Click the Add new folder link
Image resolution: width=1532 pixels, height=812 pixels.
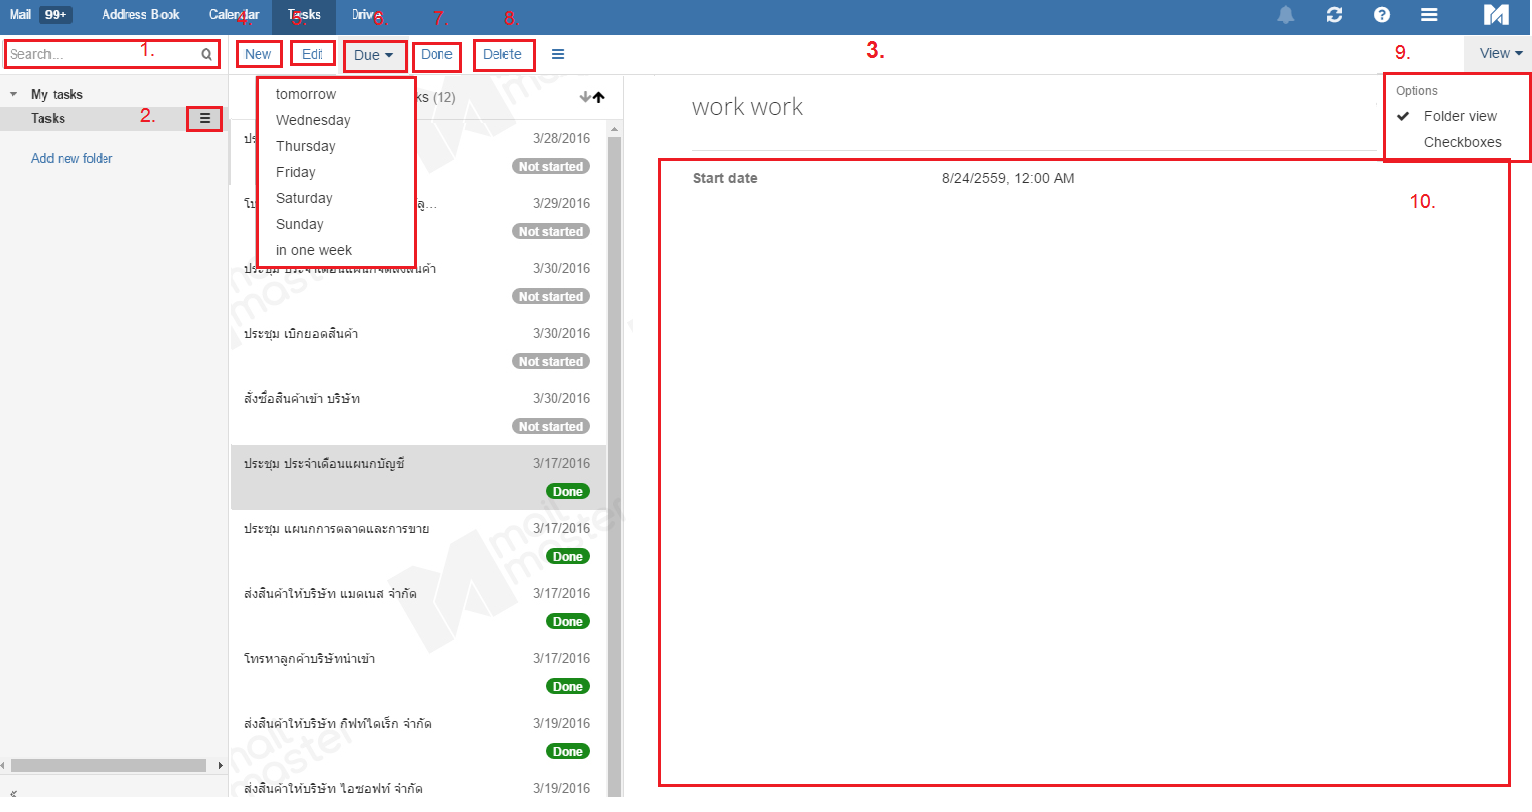[71, 158]
